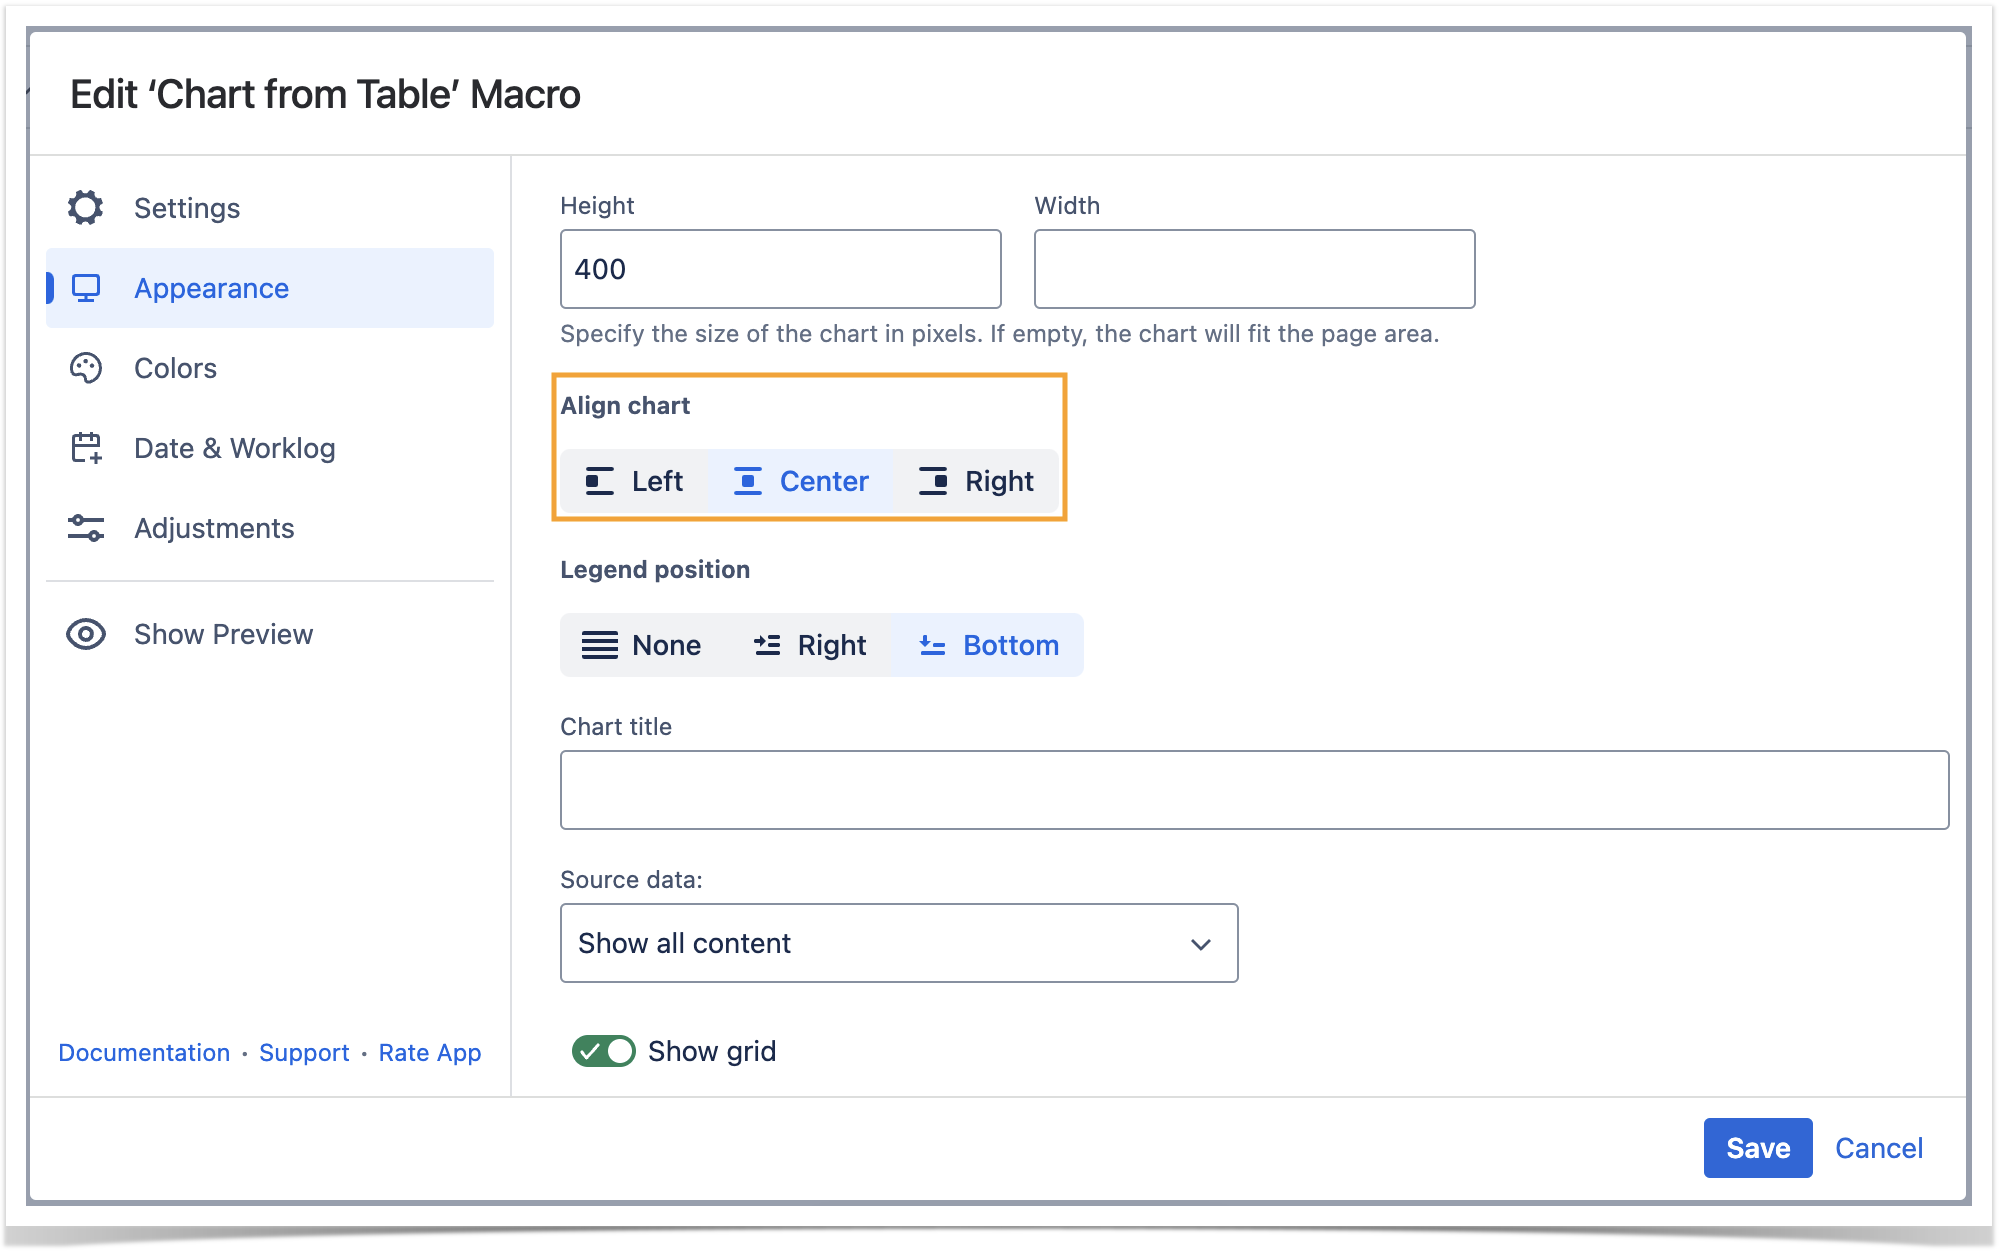2006x1255 pixels.
Task: Open the Colors tab
Action: (x=175, y=368)
